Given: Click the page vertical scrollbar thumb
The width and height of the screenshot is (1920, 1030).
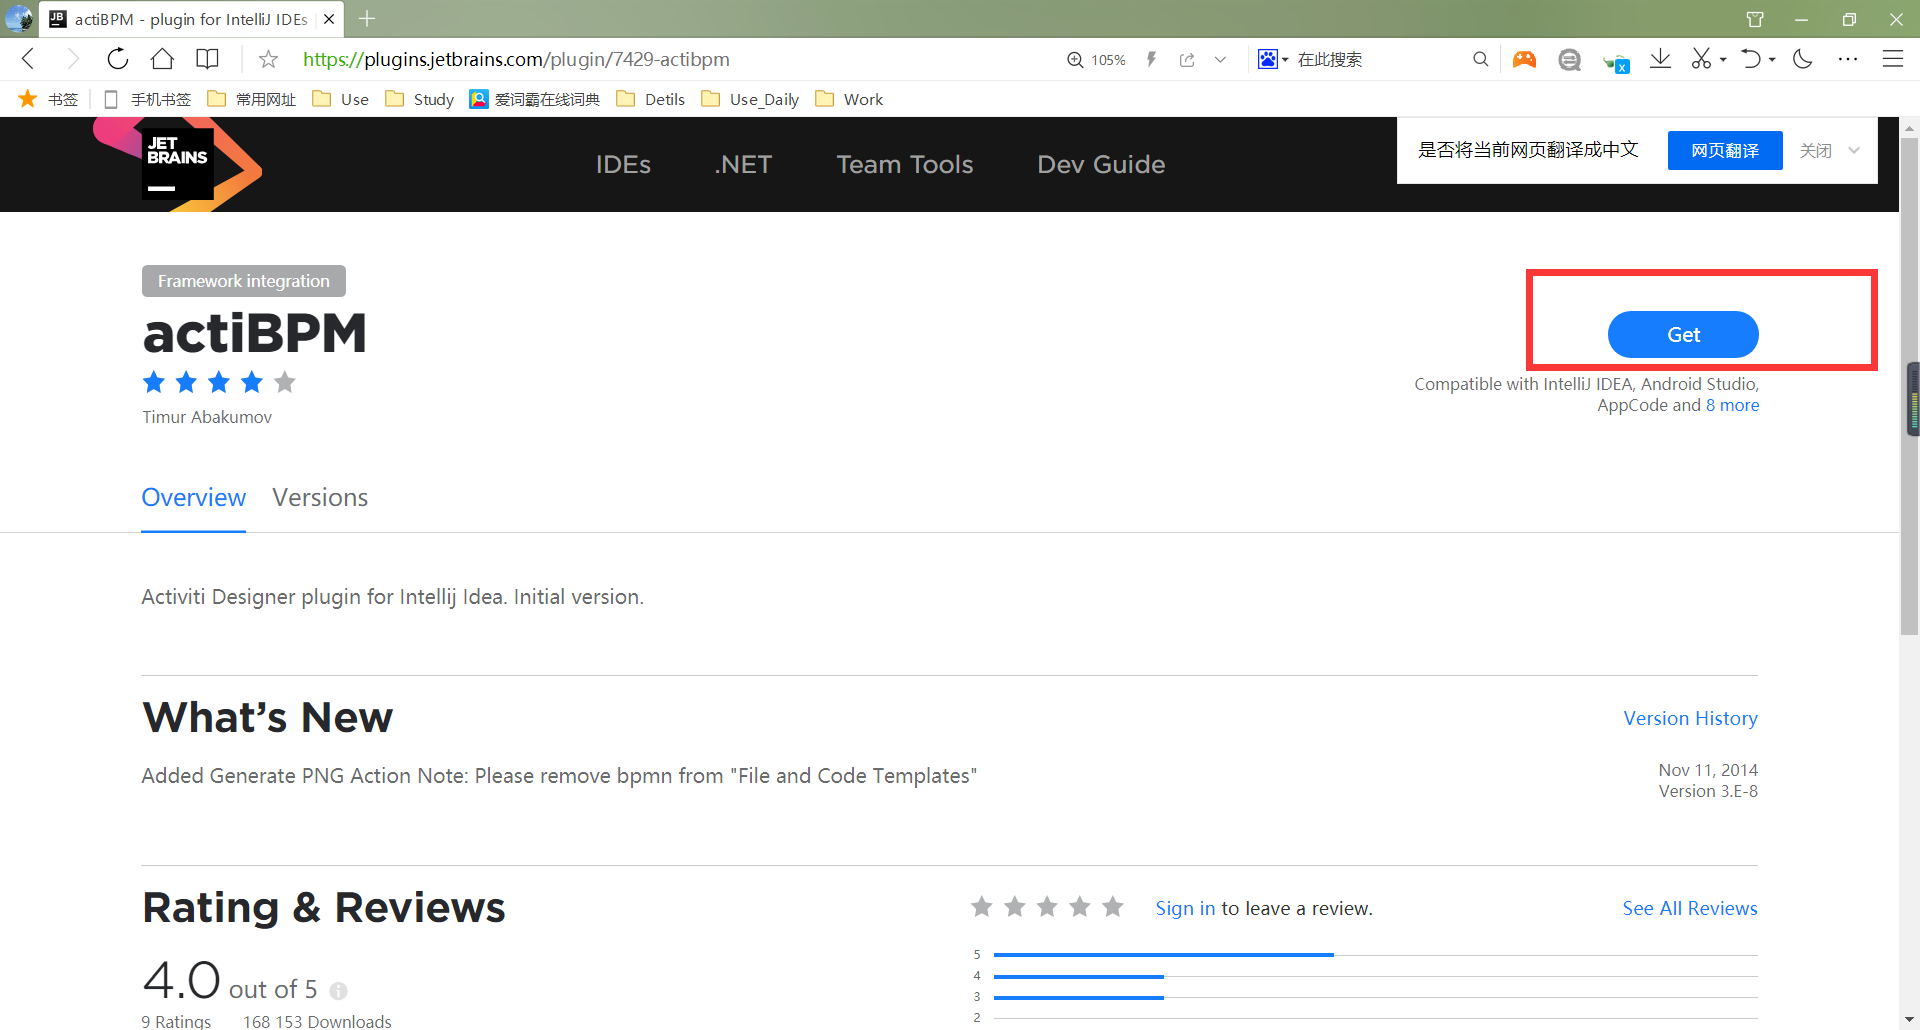Looking at the screenshot, I should tap(1909, 385).
